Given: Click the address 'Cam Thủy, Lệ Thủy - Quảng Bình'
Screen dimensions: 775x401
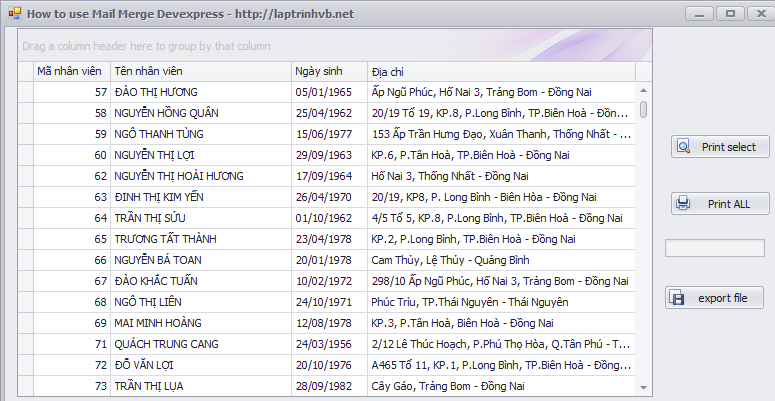Looking at the screenshot, I should 502,260.
